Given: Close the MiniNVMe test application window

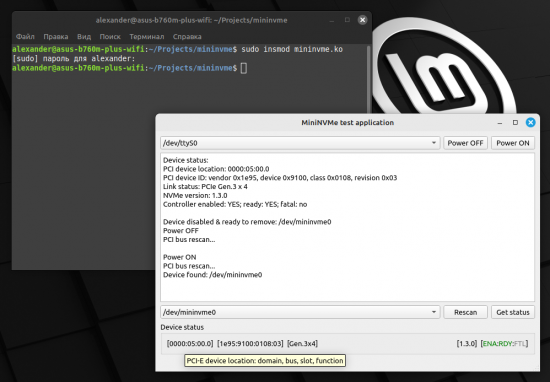Looking at the screenshot, I should (x=530, y=122).
